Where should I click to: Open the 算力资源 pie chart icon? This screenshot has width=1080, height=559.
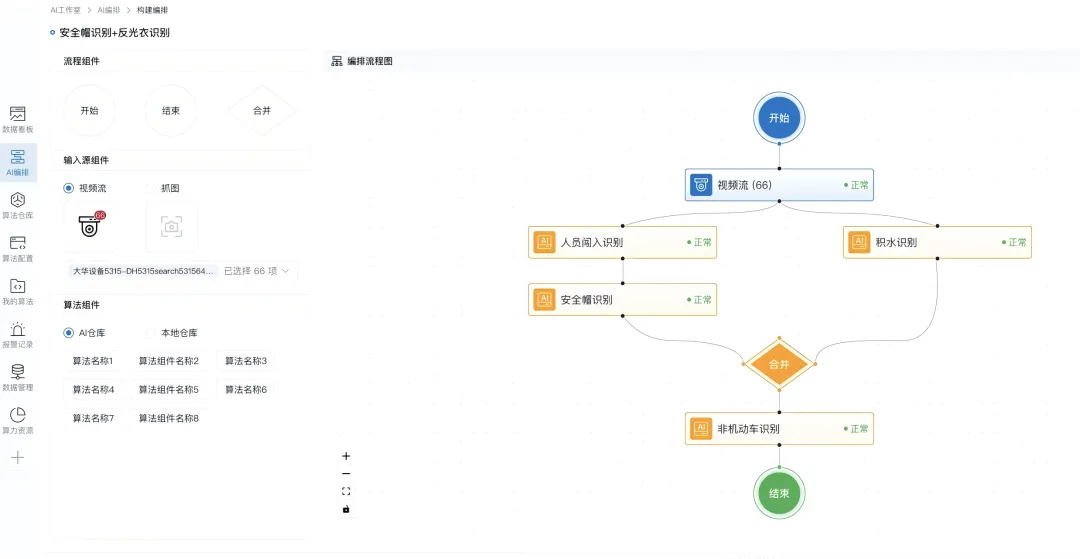tap(18, 414)
